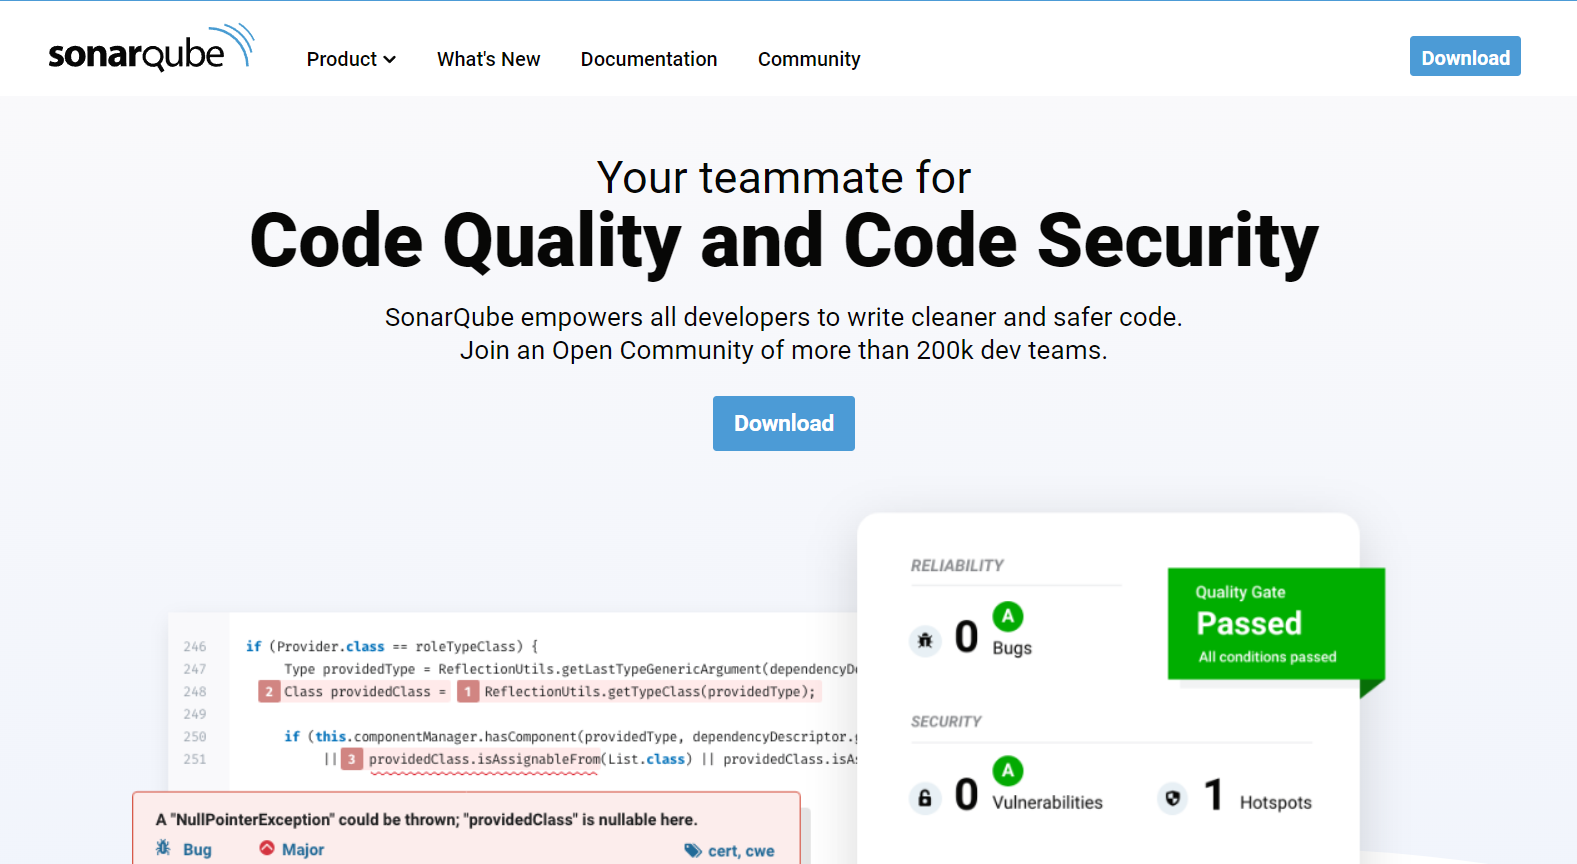Click the bug icon next to Bugs count
Screen dimensions: 1577x864
[925, 640]
